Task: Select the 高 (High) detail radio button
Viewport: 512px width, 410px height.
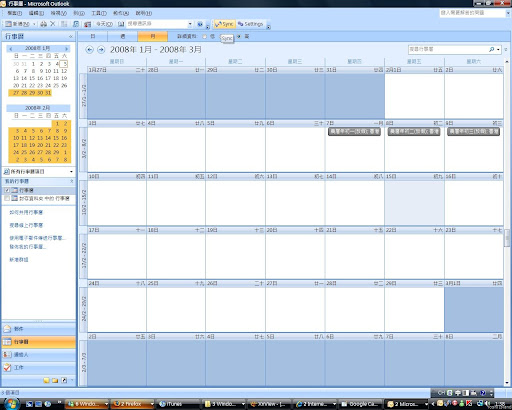Action: click(239, 36)
